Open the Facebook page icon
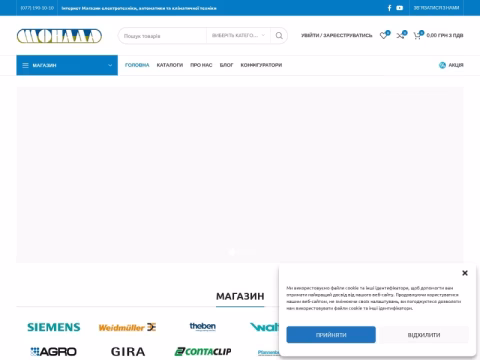Image resolution: width=480 pixels, height=360 pixels. pos(389,8)
